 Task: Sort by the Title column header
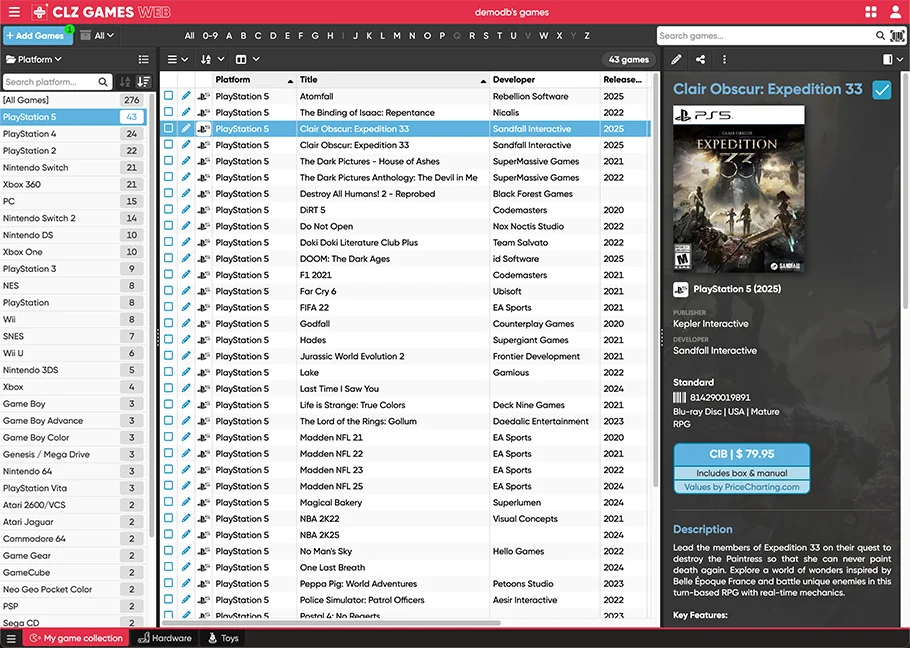(x=393, y=79)
